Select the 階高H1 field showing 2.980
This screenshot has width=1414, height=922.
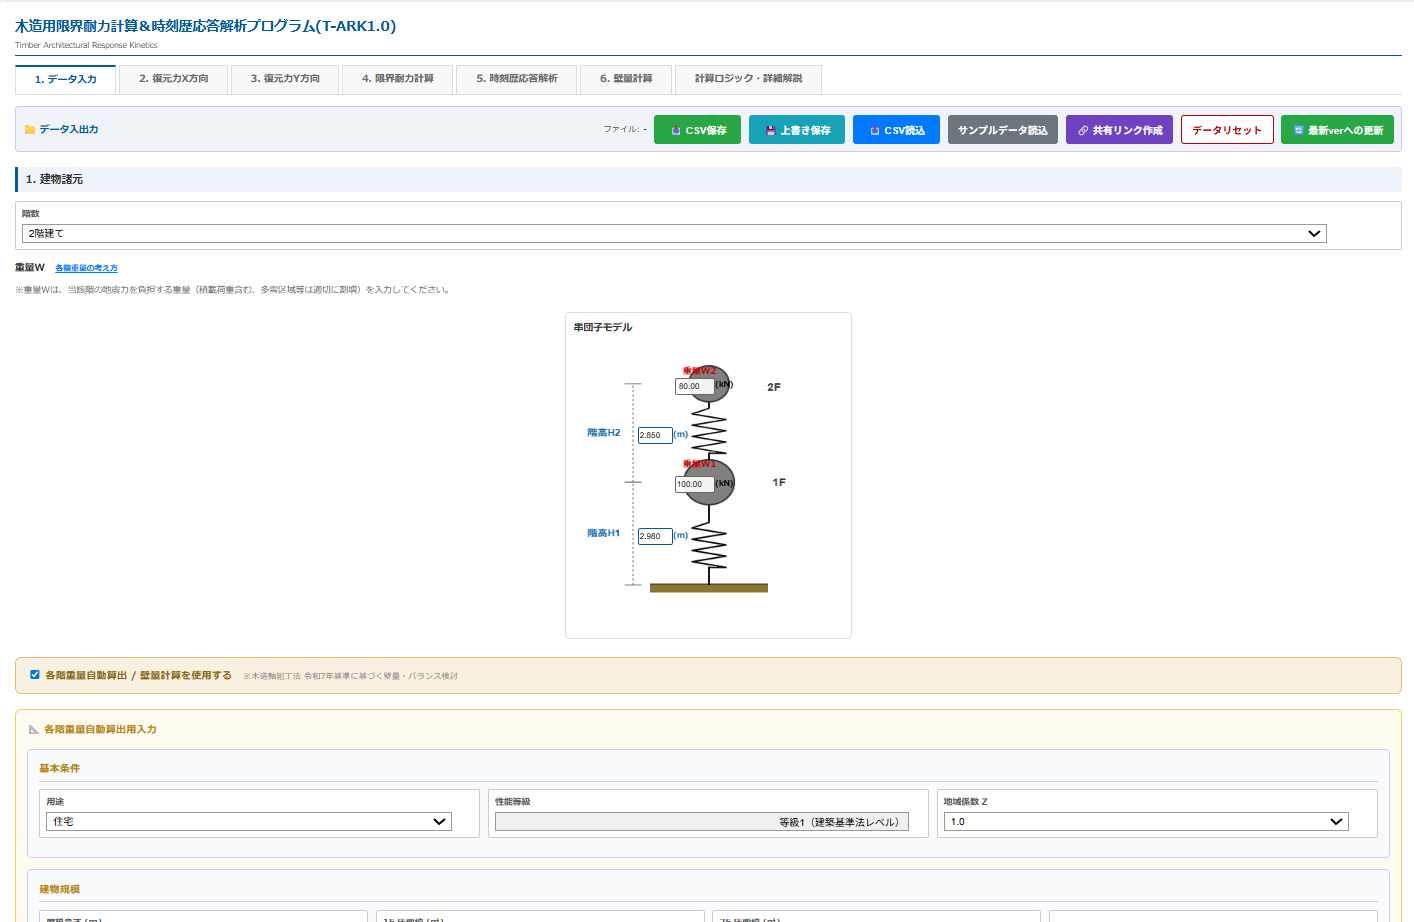[x=654, y=536]
